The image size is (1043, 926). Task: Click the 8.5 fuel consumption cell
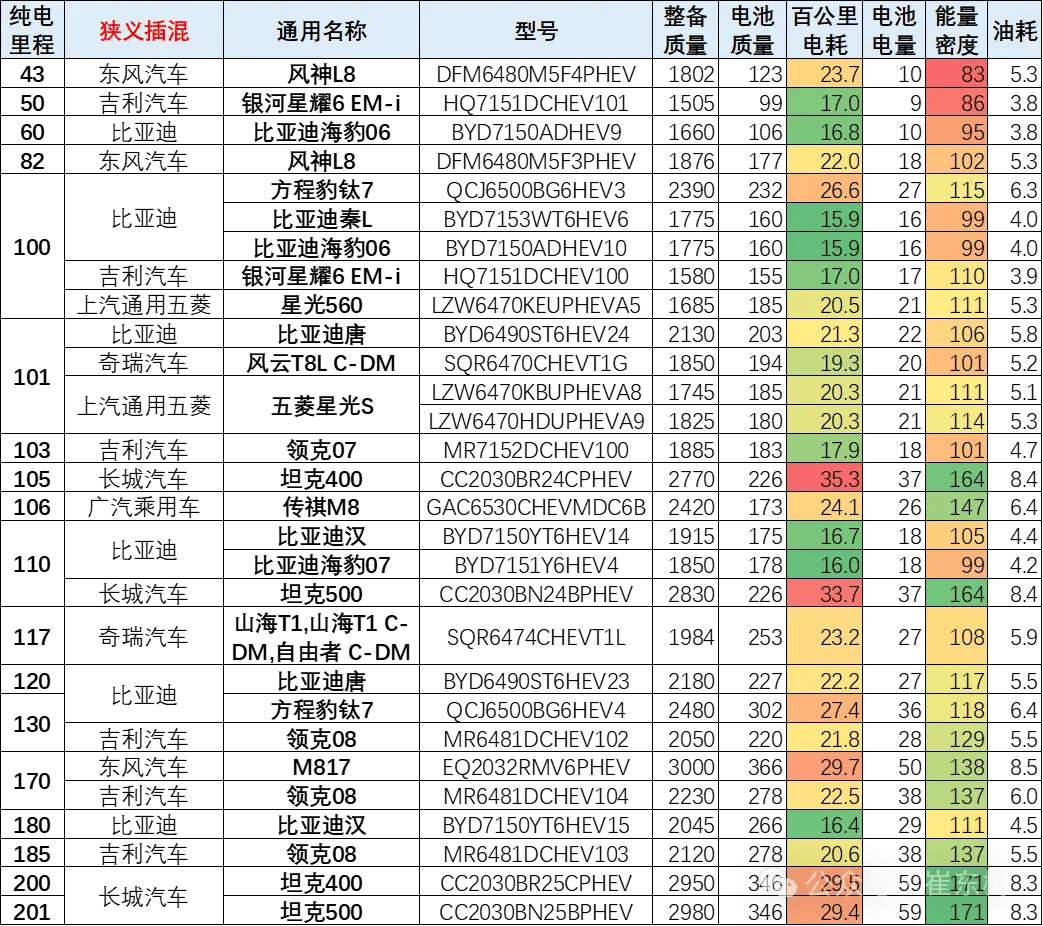[x=1015, y=767]
